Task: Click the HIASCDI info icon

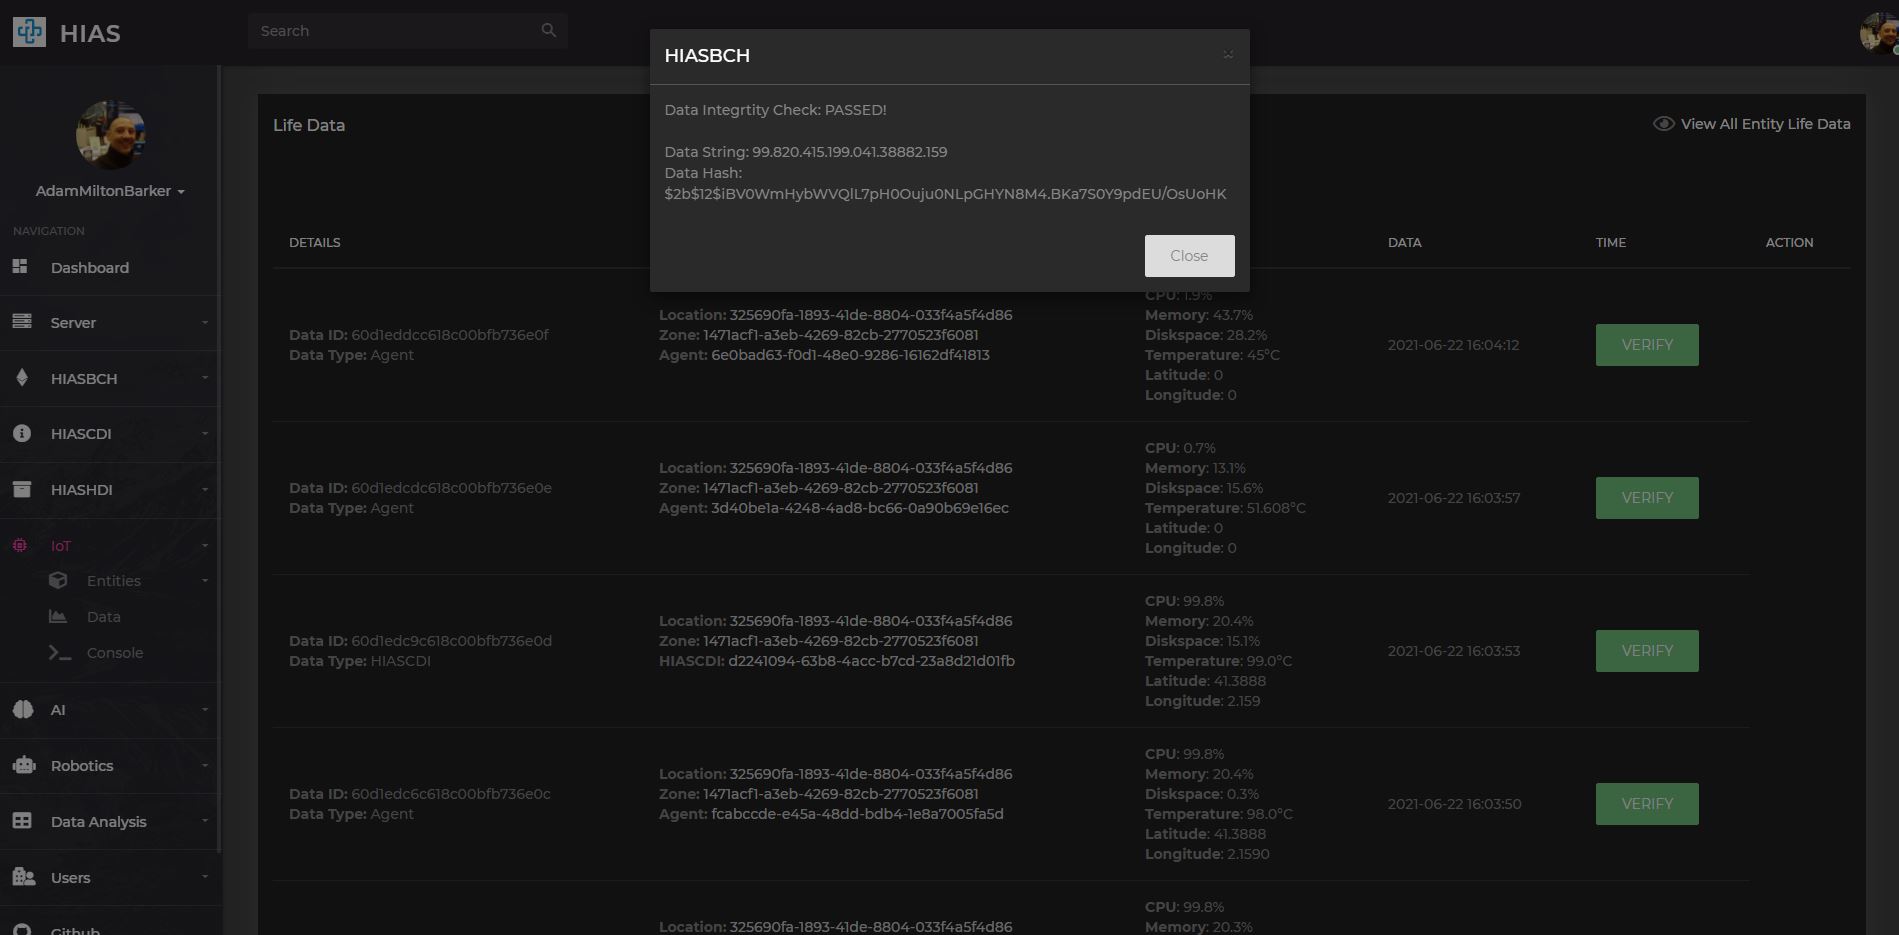Action: tap(21, 433)
